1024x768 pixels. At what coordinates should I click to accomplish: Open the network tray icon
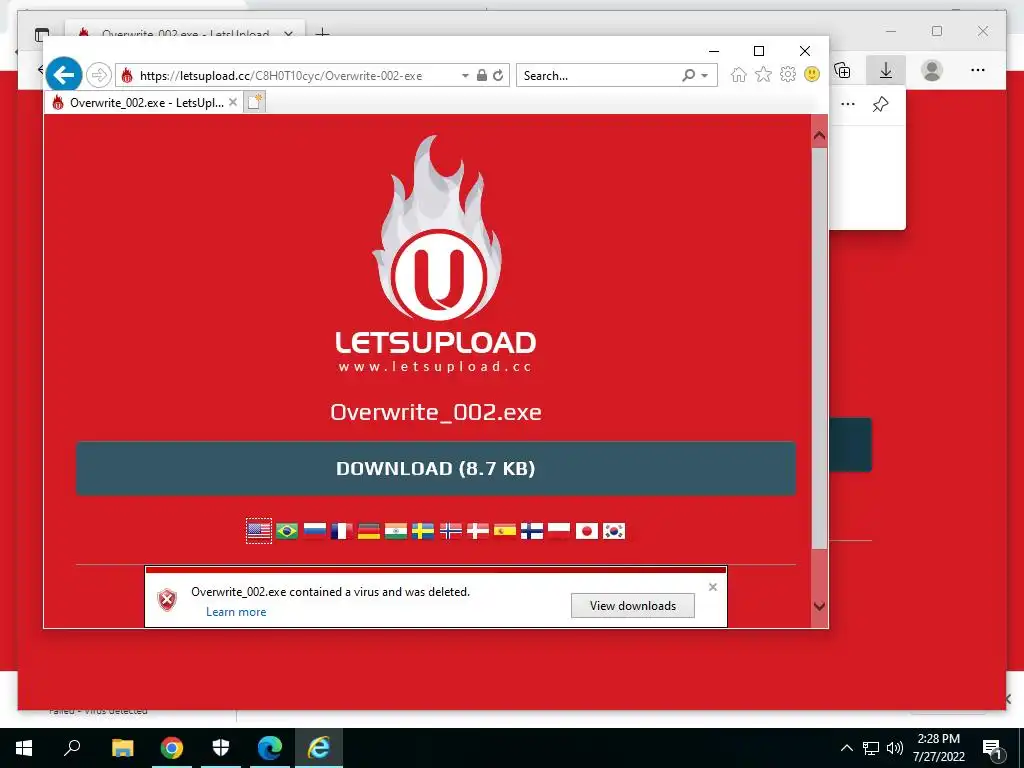[x=871, y=748]
